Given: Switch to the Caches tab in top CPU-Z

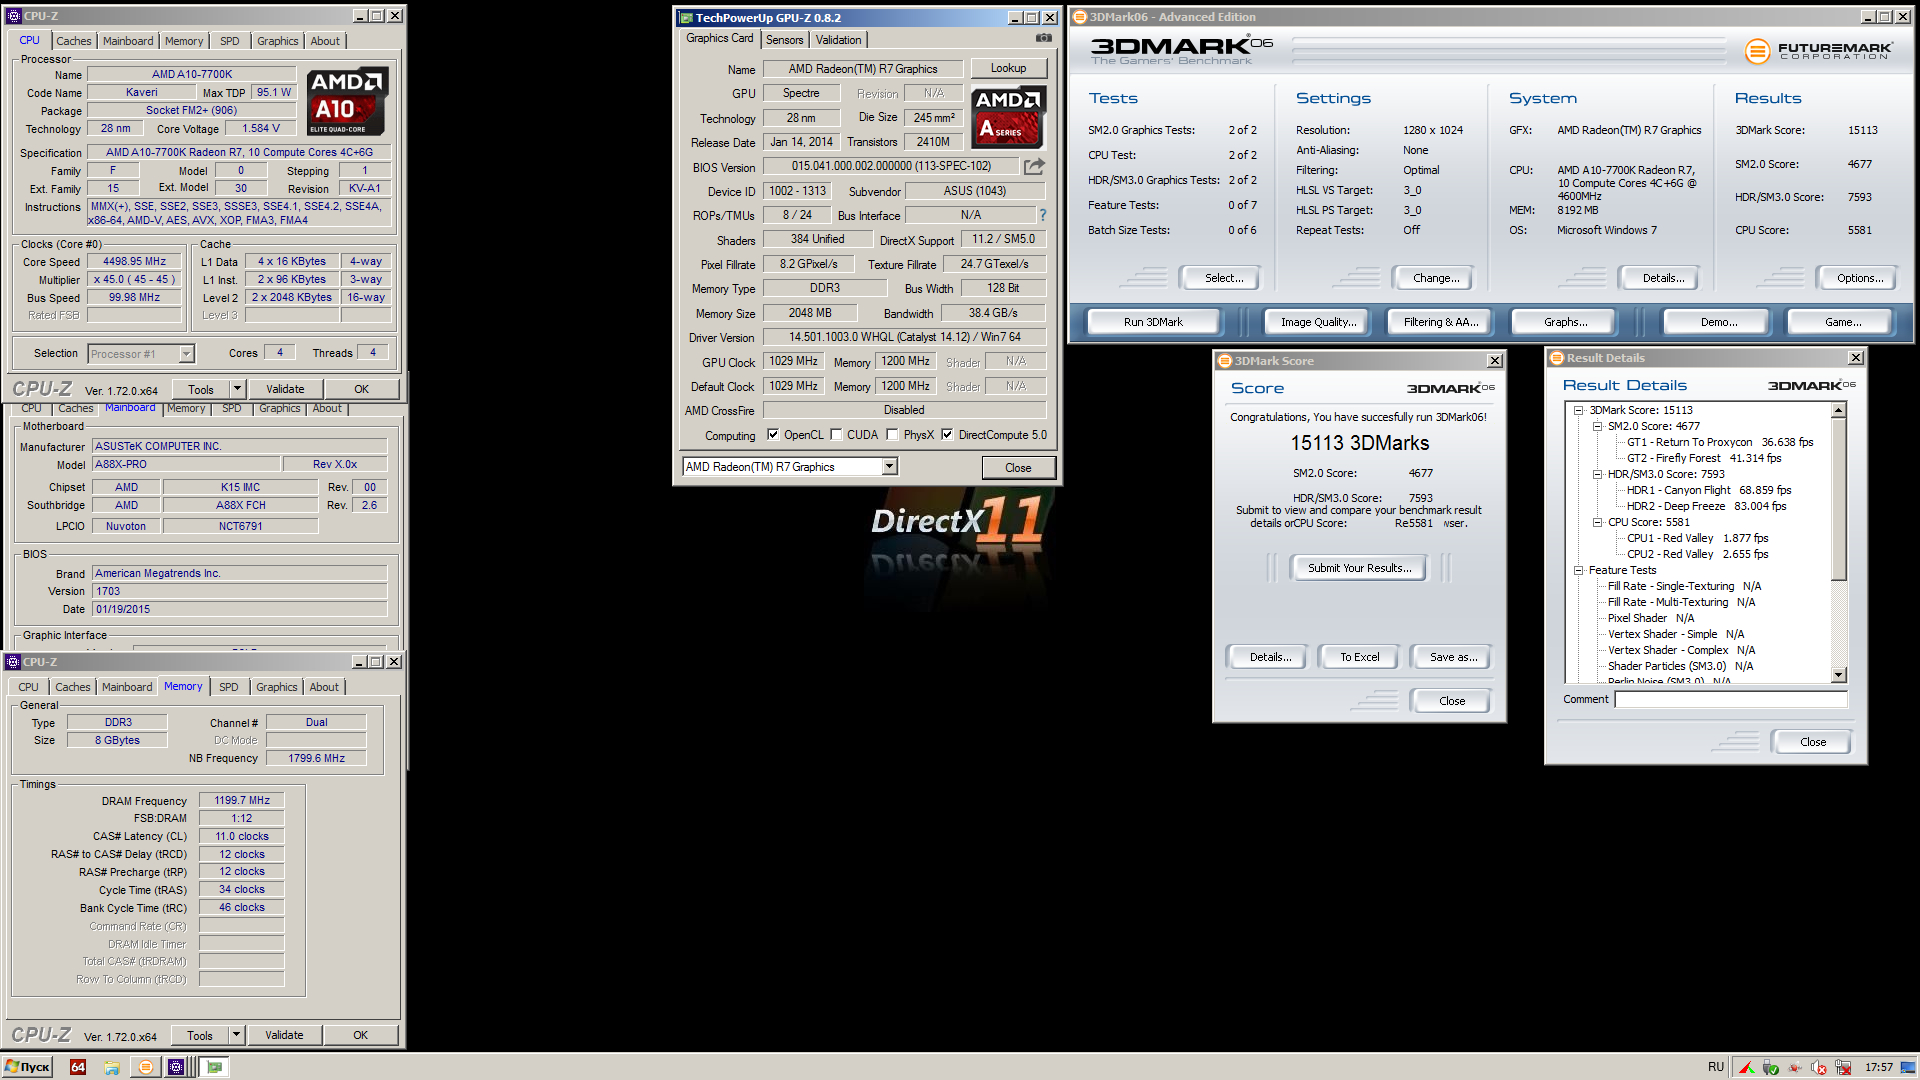Looking at the screenshot, I should [73, 41].
